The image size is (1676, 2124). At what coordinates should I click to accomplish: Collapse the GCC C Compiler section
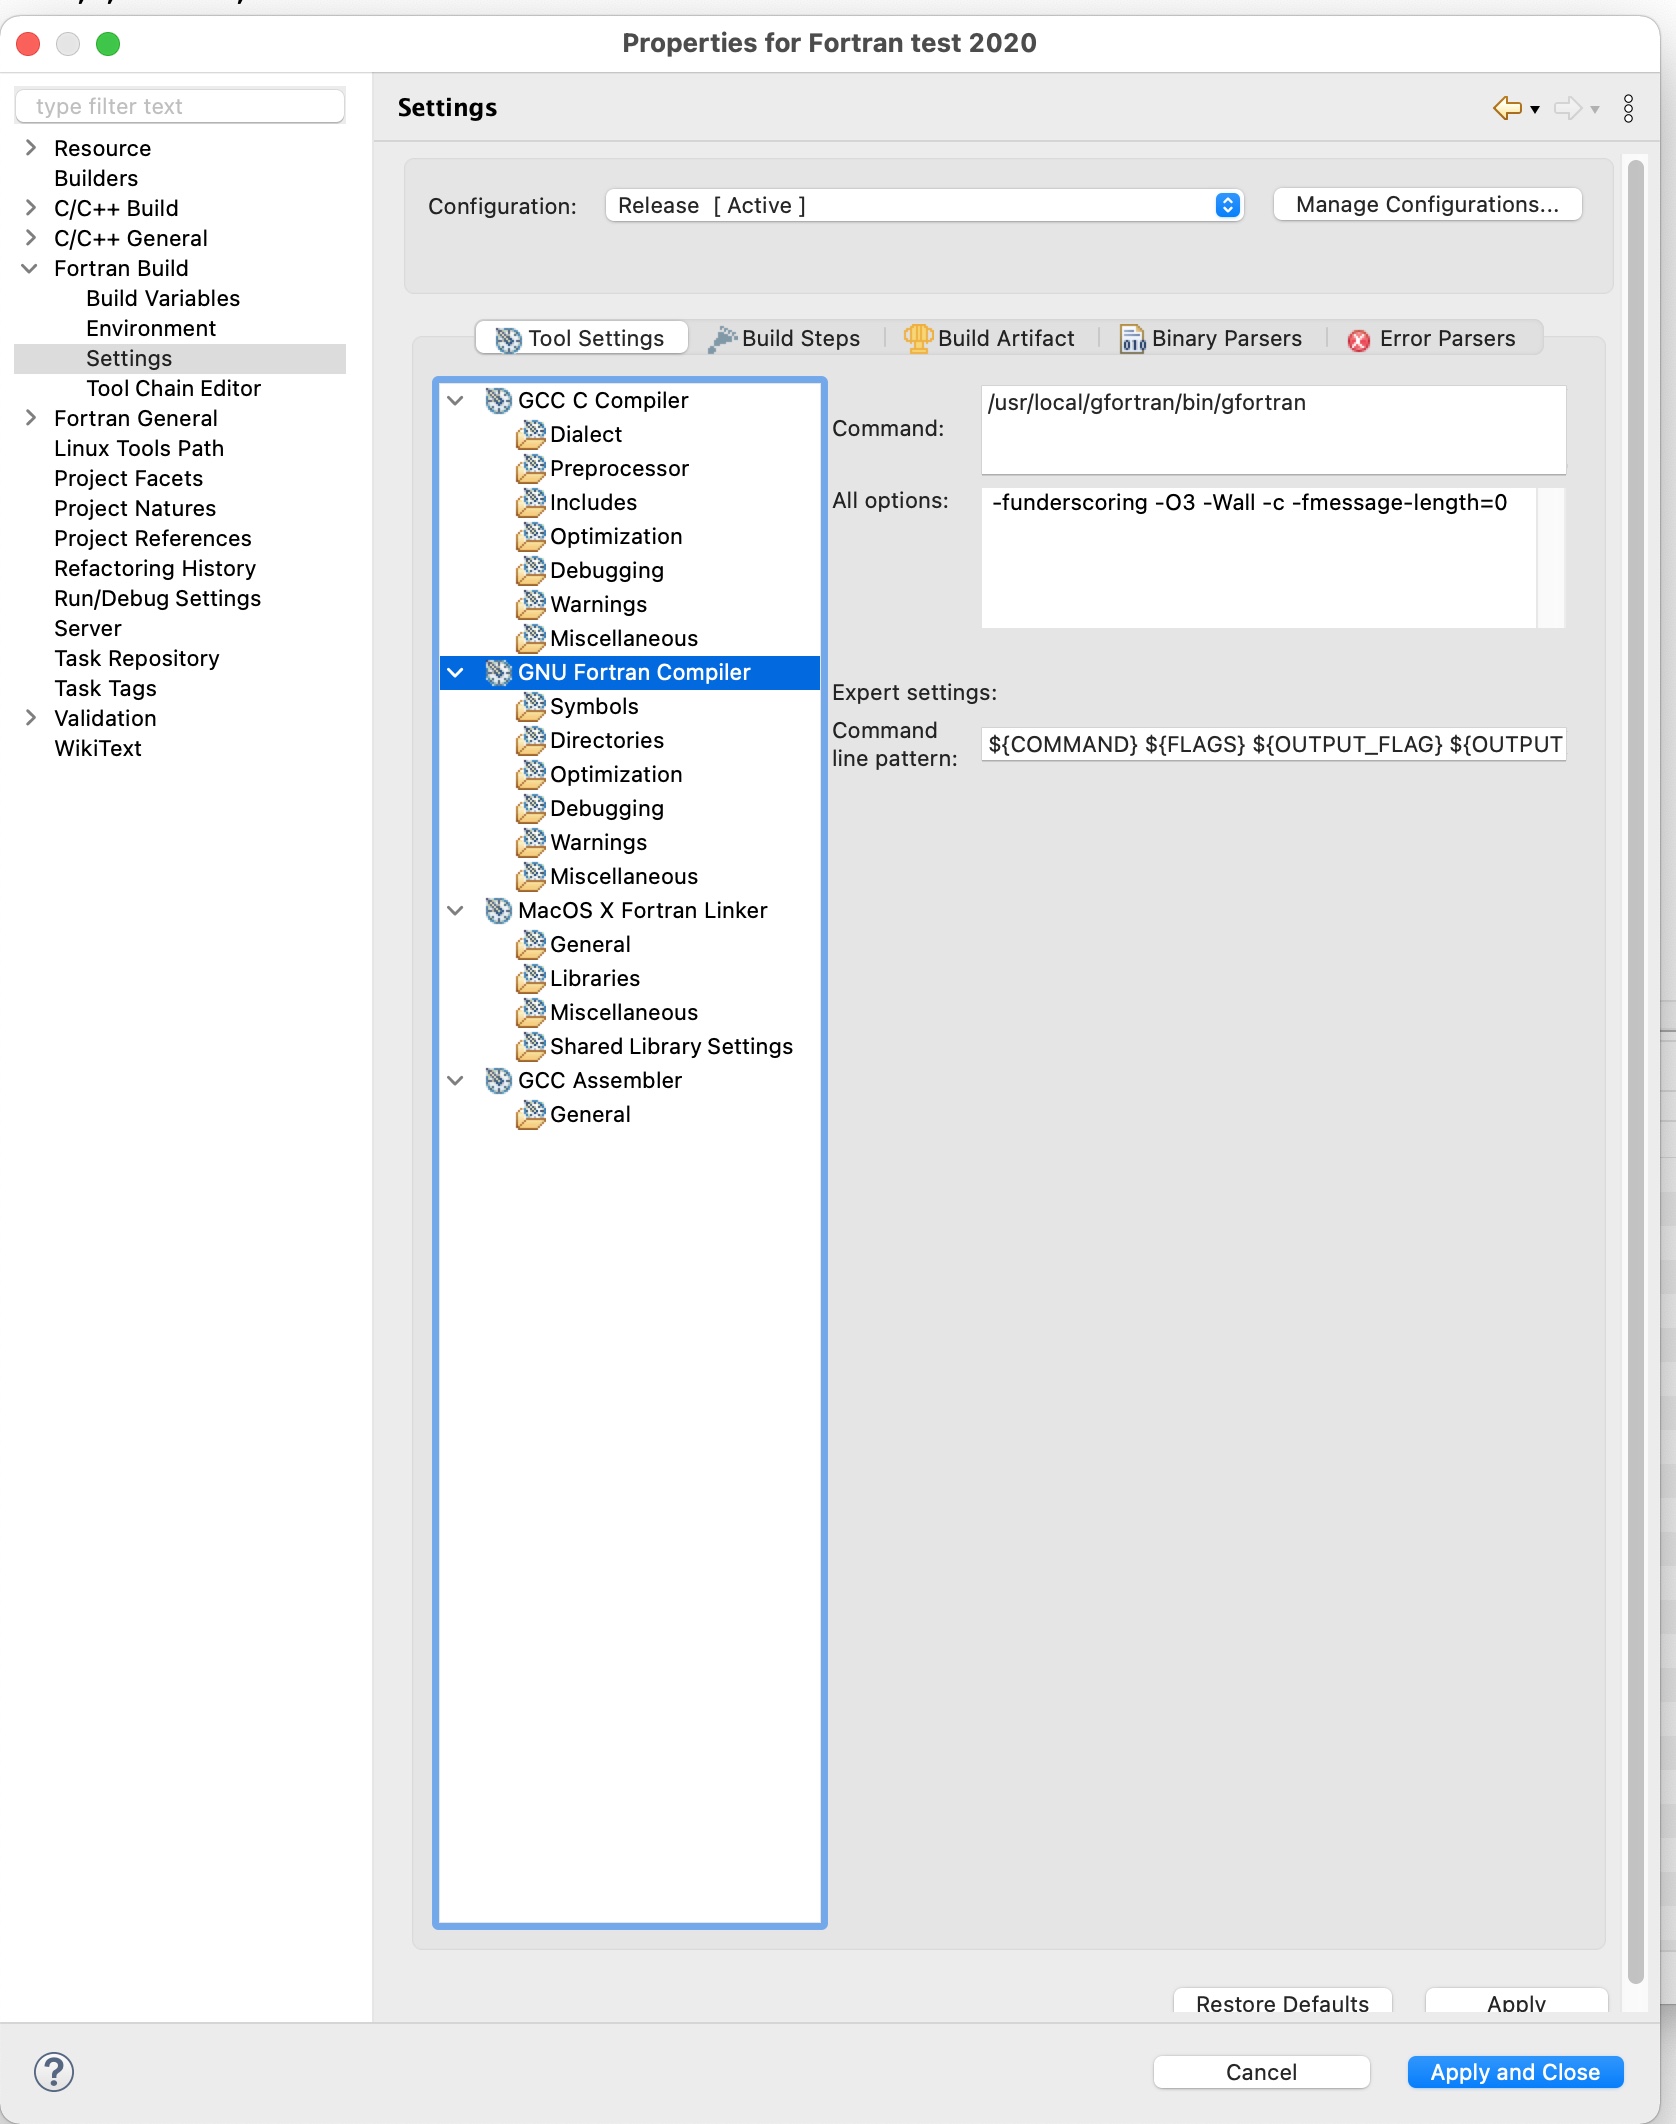click(x=455, y=400)
